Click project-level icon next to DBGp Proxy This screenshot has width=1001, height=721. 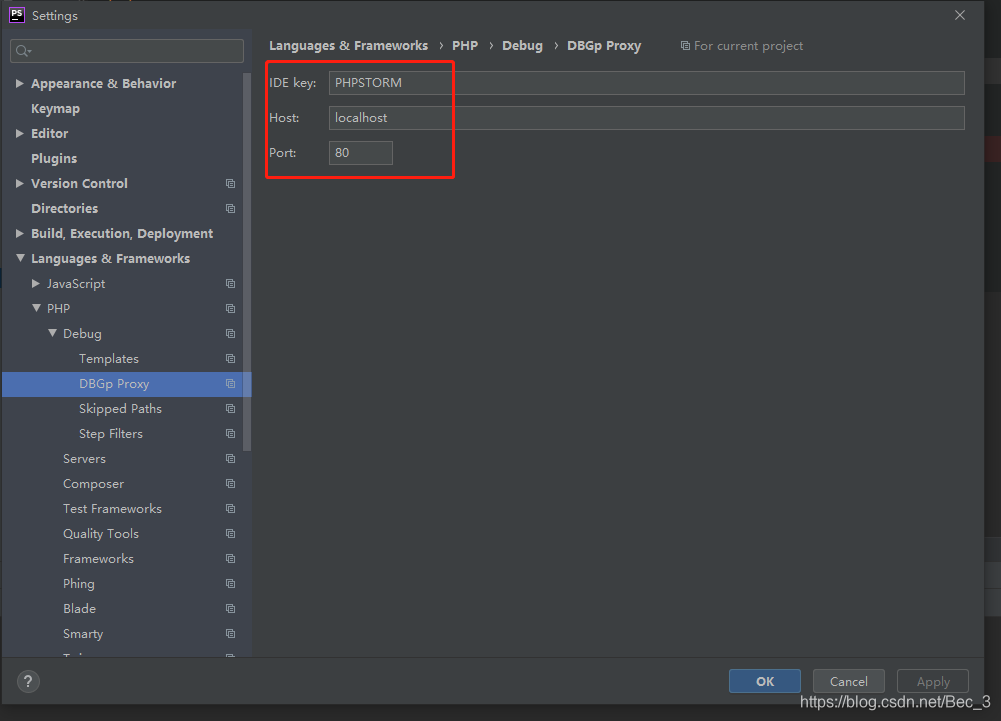pos(230,384)
